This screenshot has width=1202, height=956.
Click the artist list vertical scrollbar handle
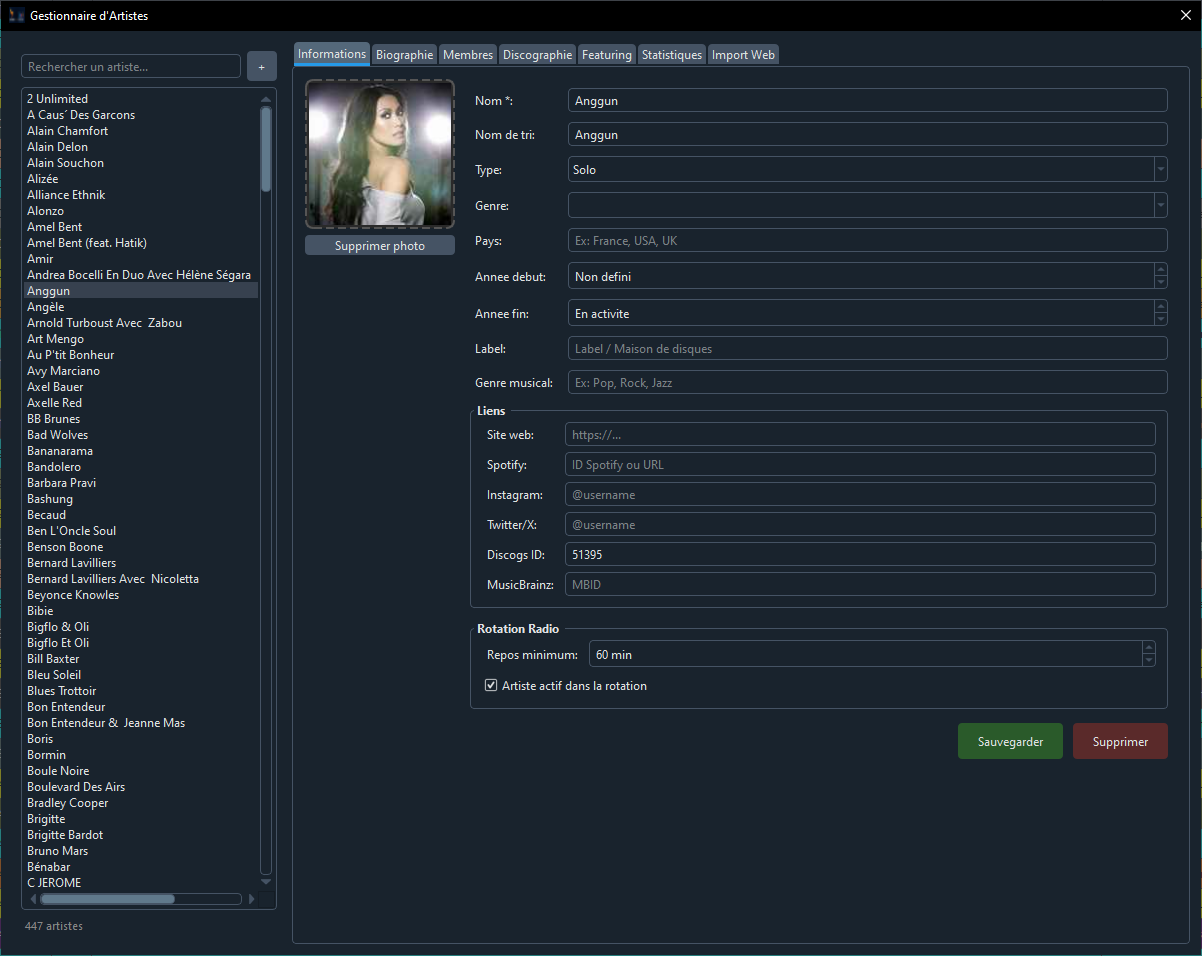coord(266,148)
